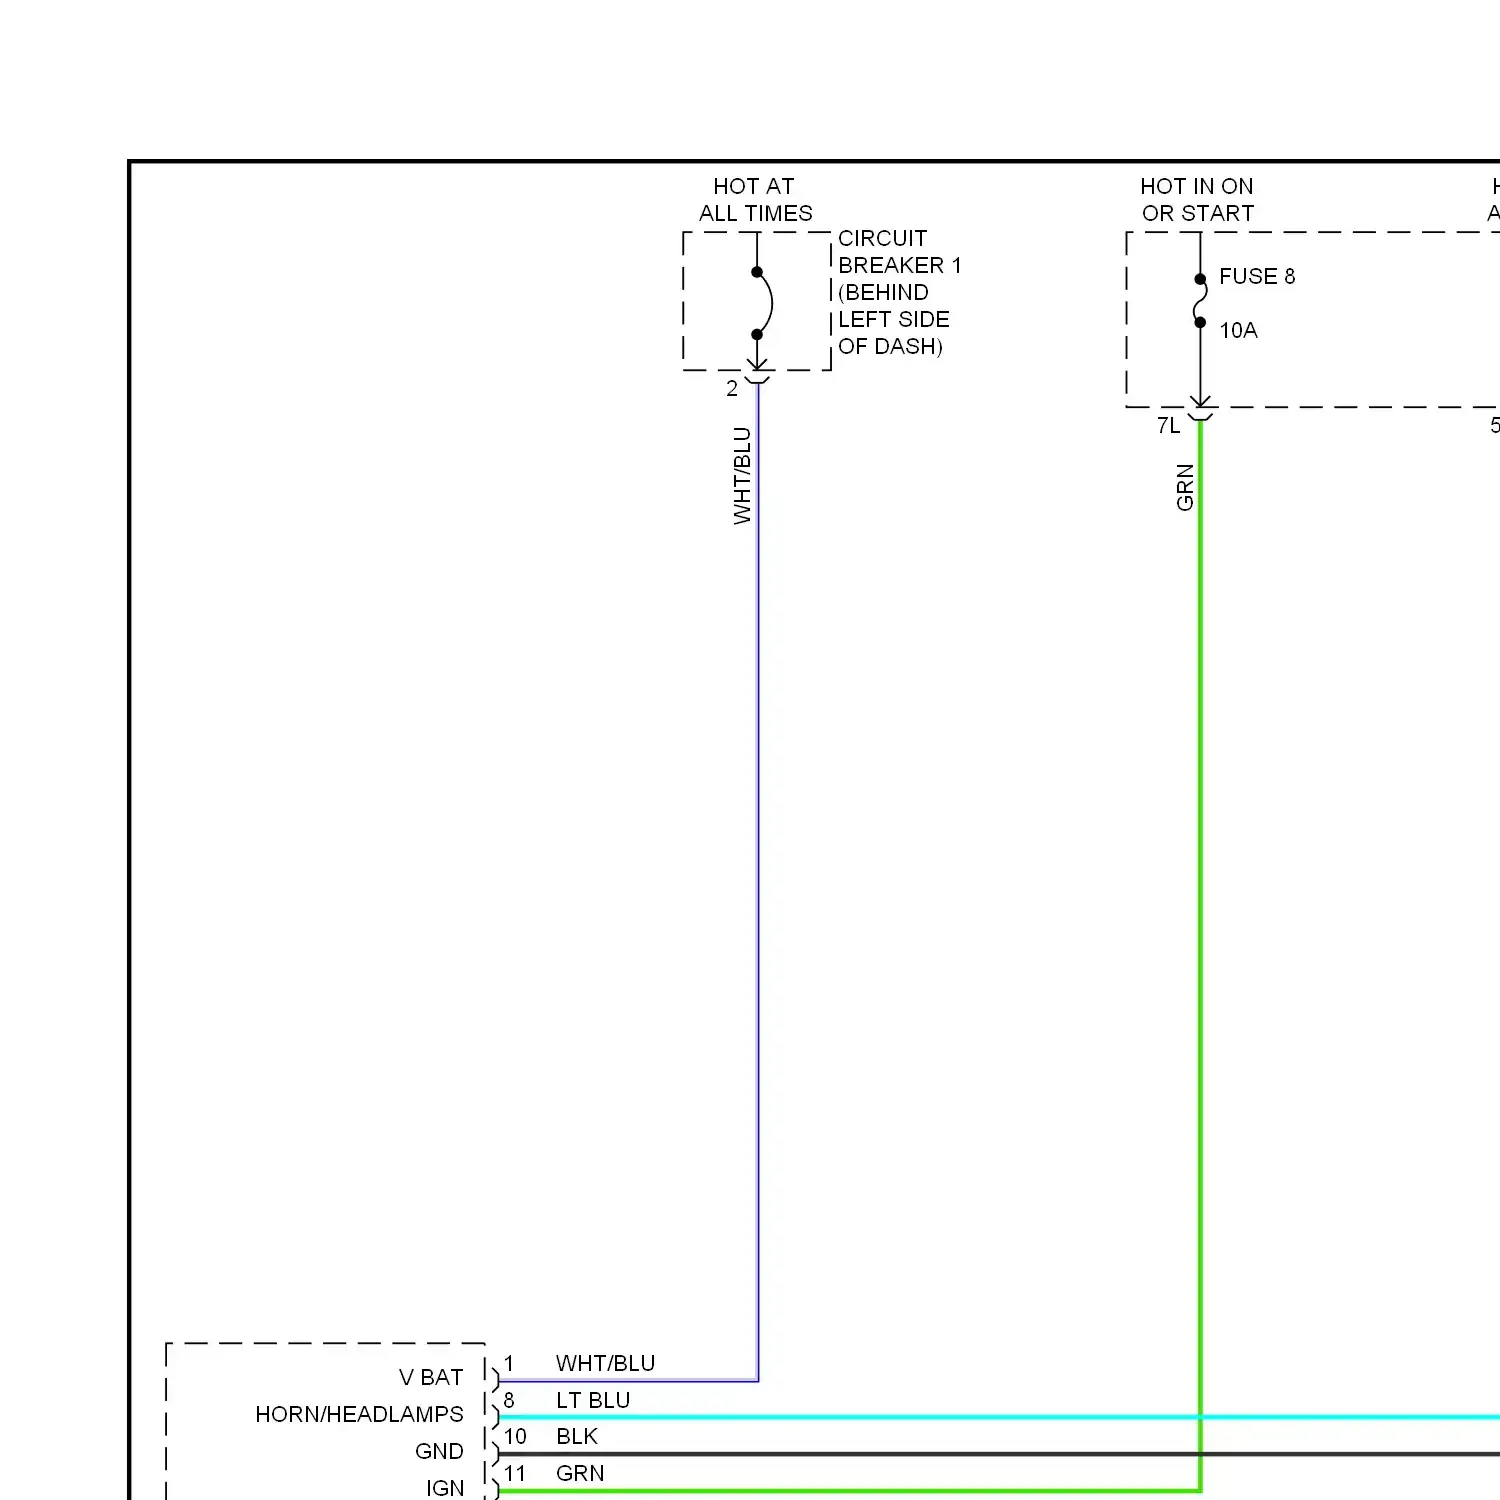Image resolution: width=1500 pixels, height=1500 pixels.
Task: Select the GND terminal label
Action: point(439,1451)
